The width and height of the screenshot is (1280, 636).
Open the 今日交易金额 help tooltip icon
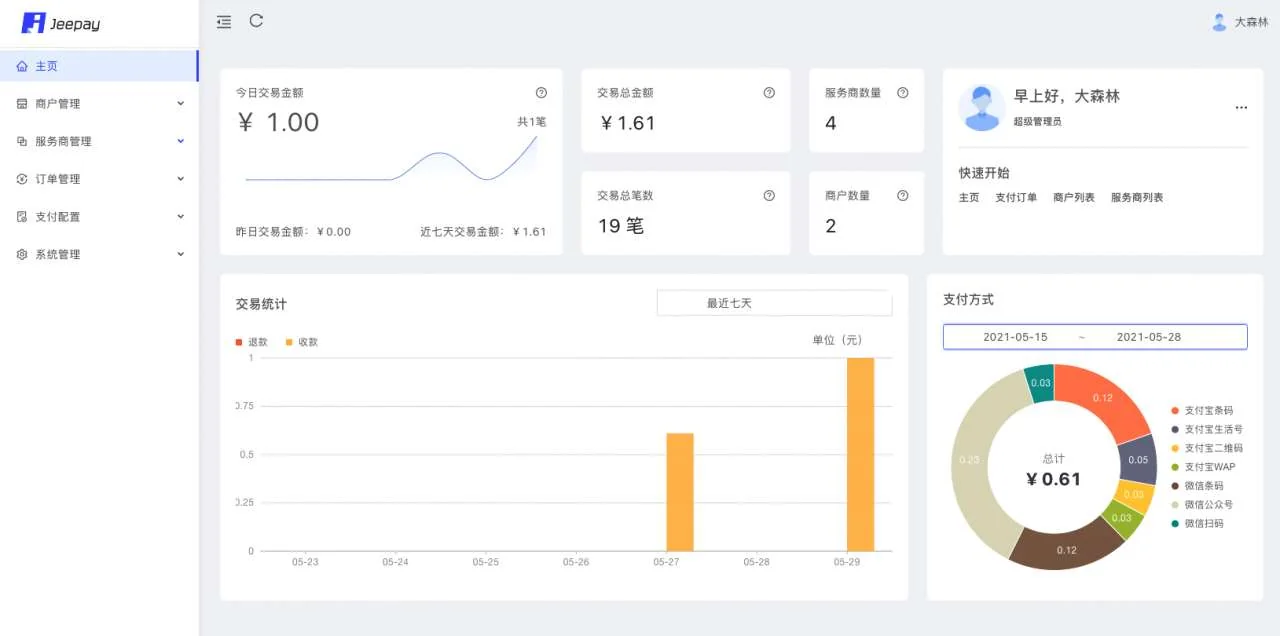click(541, 91)
